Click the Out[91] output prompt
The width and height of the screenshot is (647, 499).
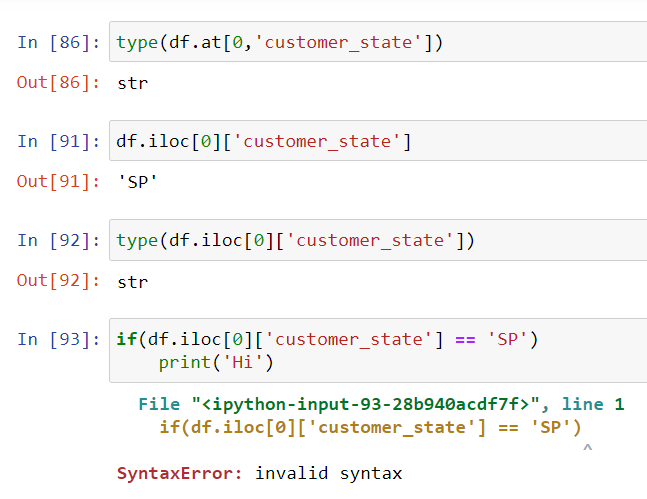(x=58, y=182)
